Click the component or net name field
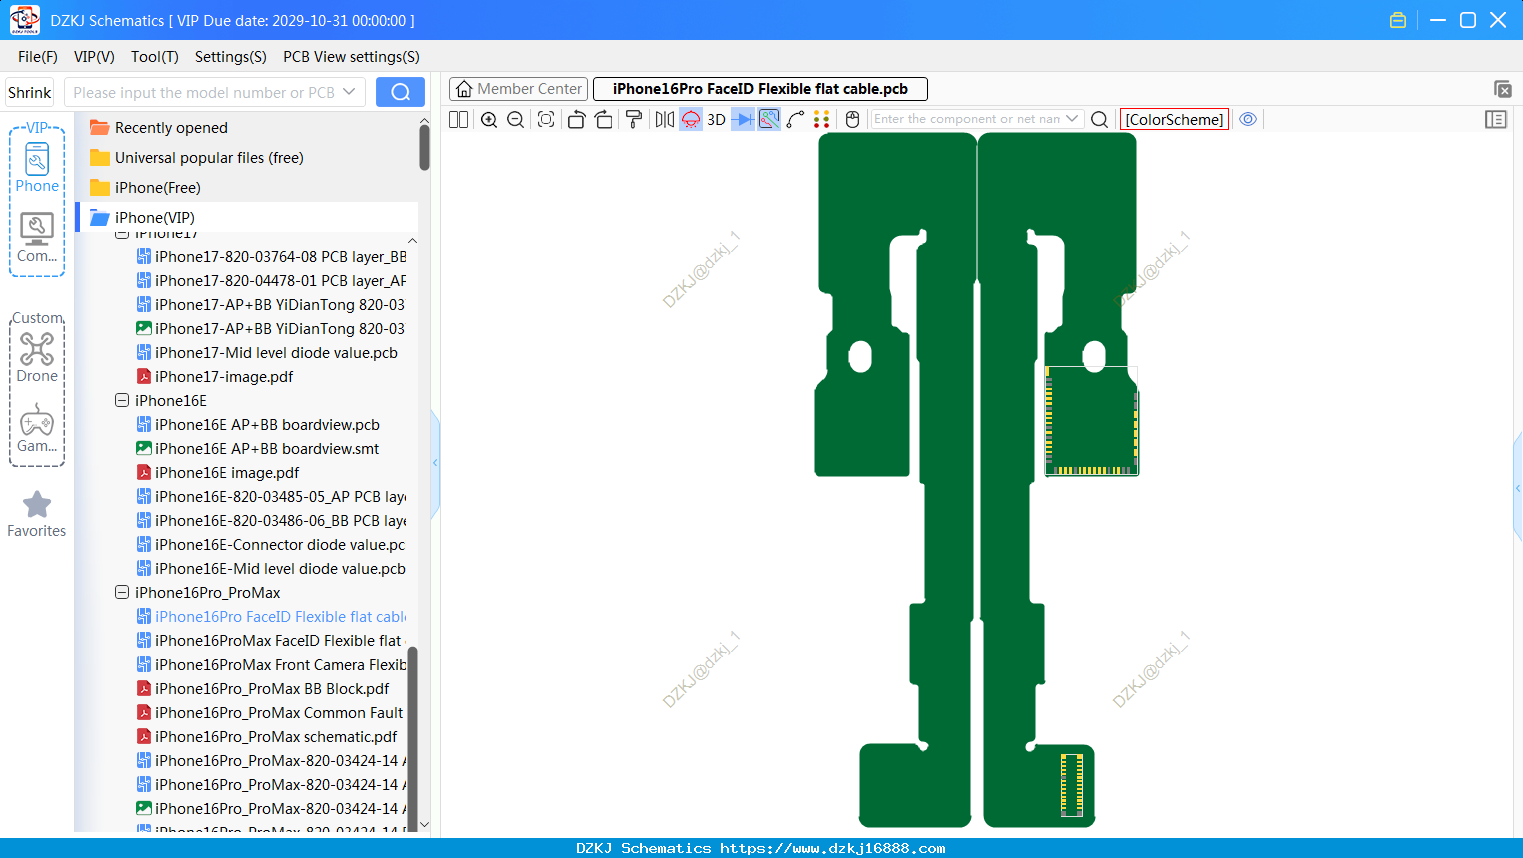This screenshot has width=1523, height=858. (x=966, y=119)
